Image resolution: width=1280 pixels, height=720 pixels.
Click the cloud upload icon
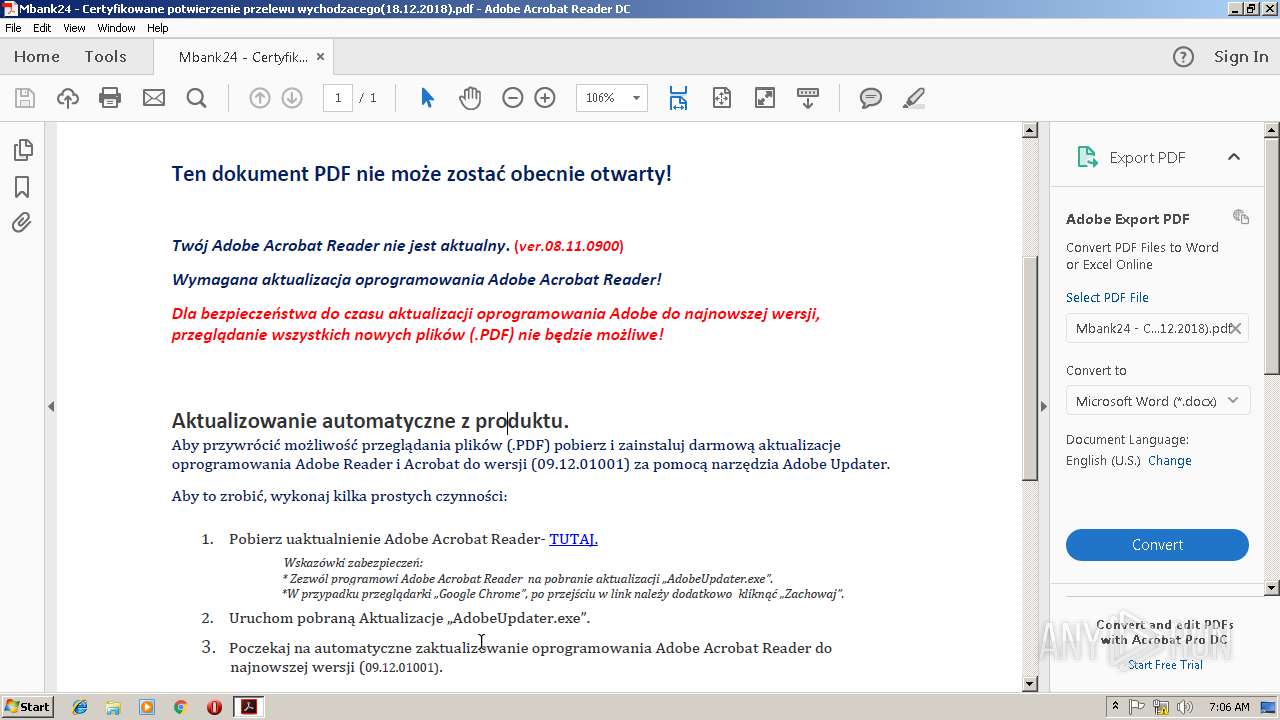pyautogui.click(x=68, y=98)
